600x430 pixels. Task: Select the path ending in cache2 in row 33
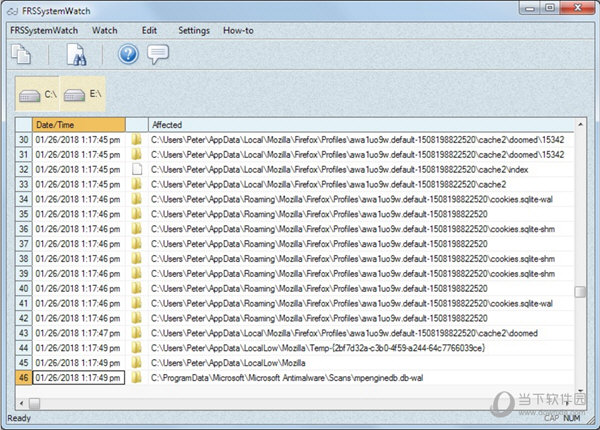point(328,184)
